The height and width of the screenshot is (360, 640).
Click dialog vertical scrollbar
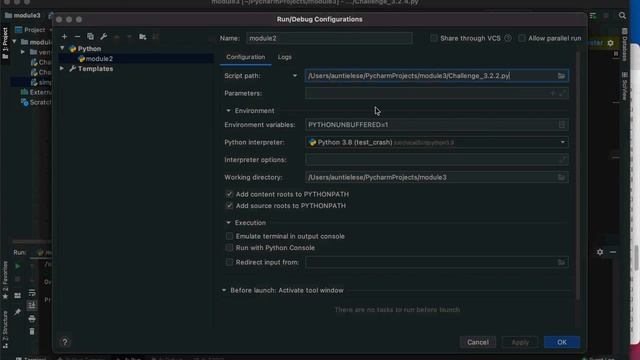(x=577, y=176)
